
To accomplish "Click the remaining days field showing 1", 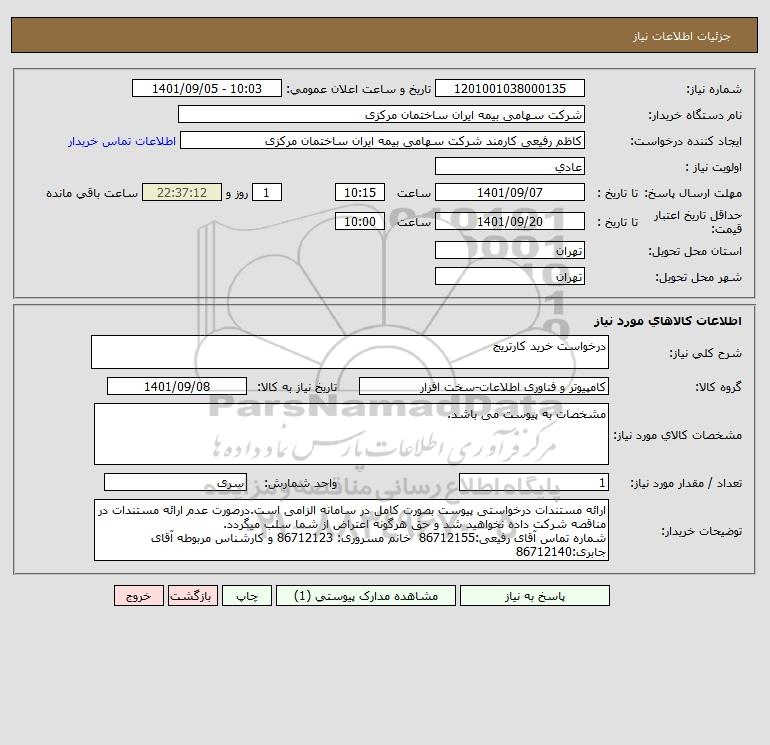I will [267, 193].
